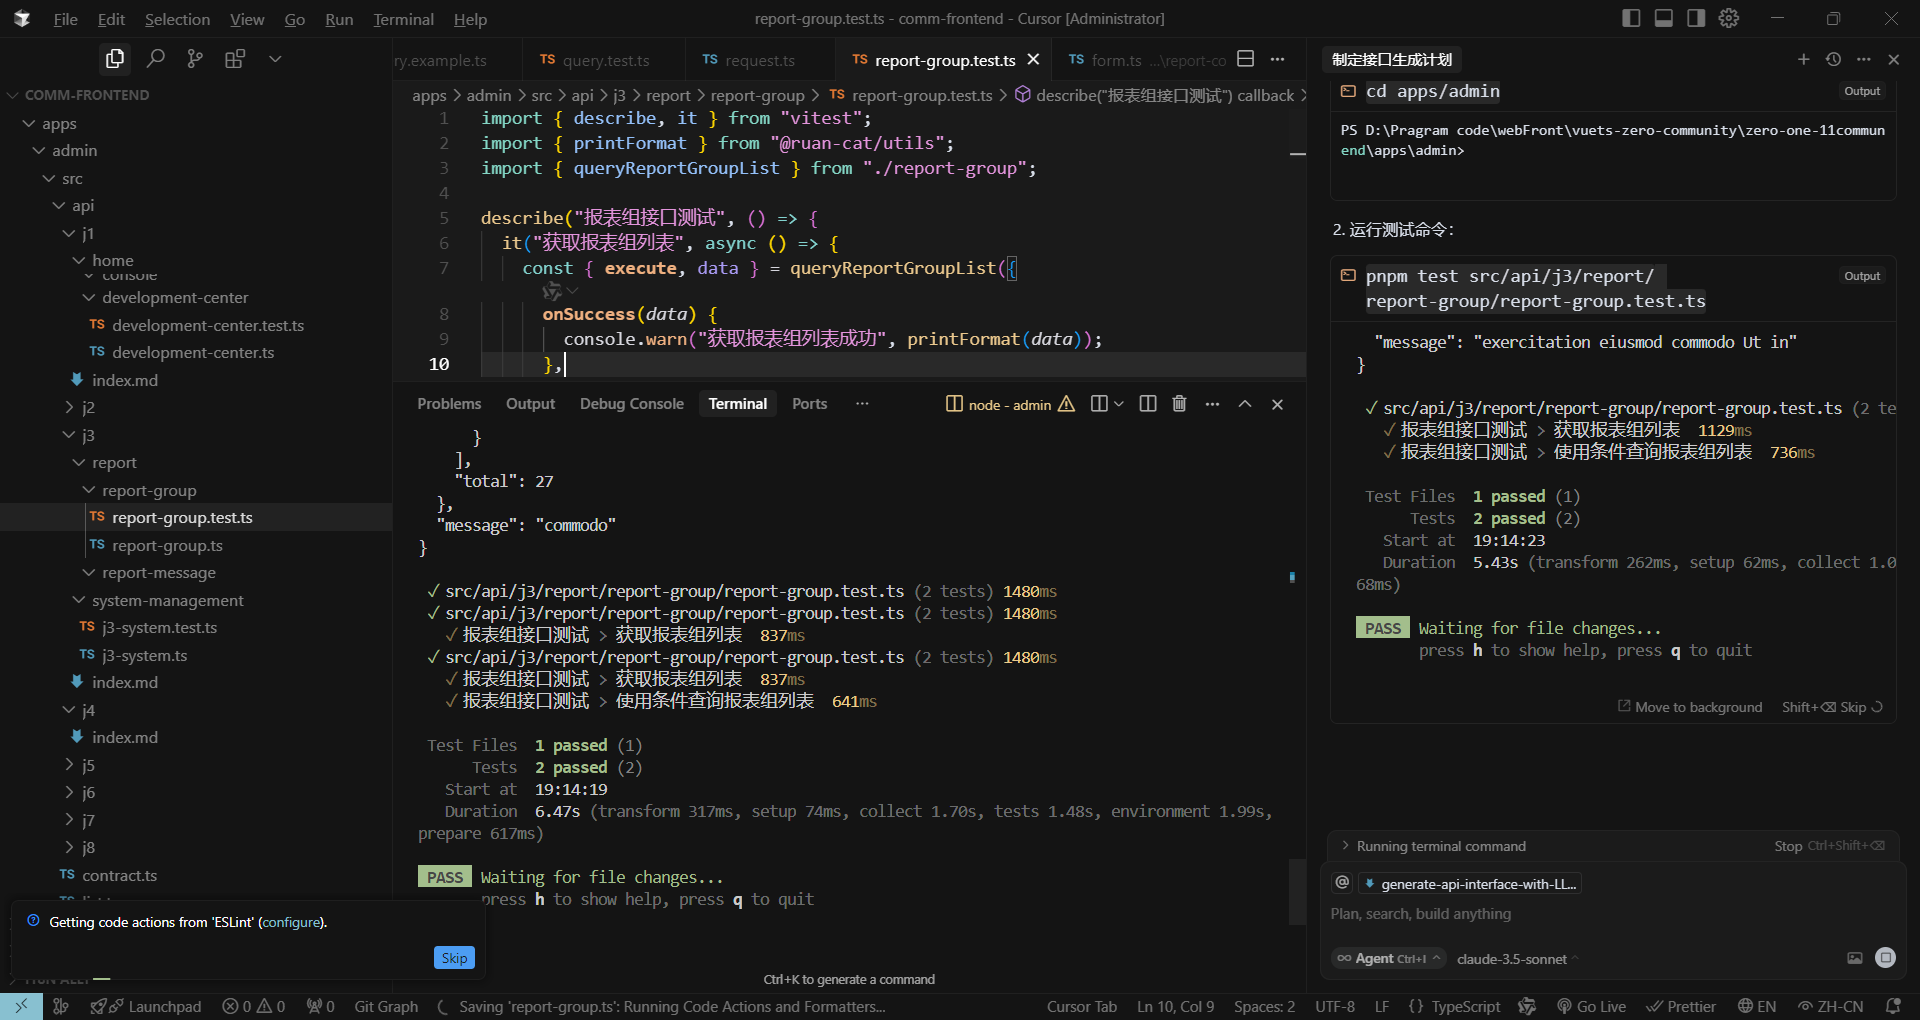Open the Debug Console panel tab
1920x1020 pixels.
632,404
